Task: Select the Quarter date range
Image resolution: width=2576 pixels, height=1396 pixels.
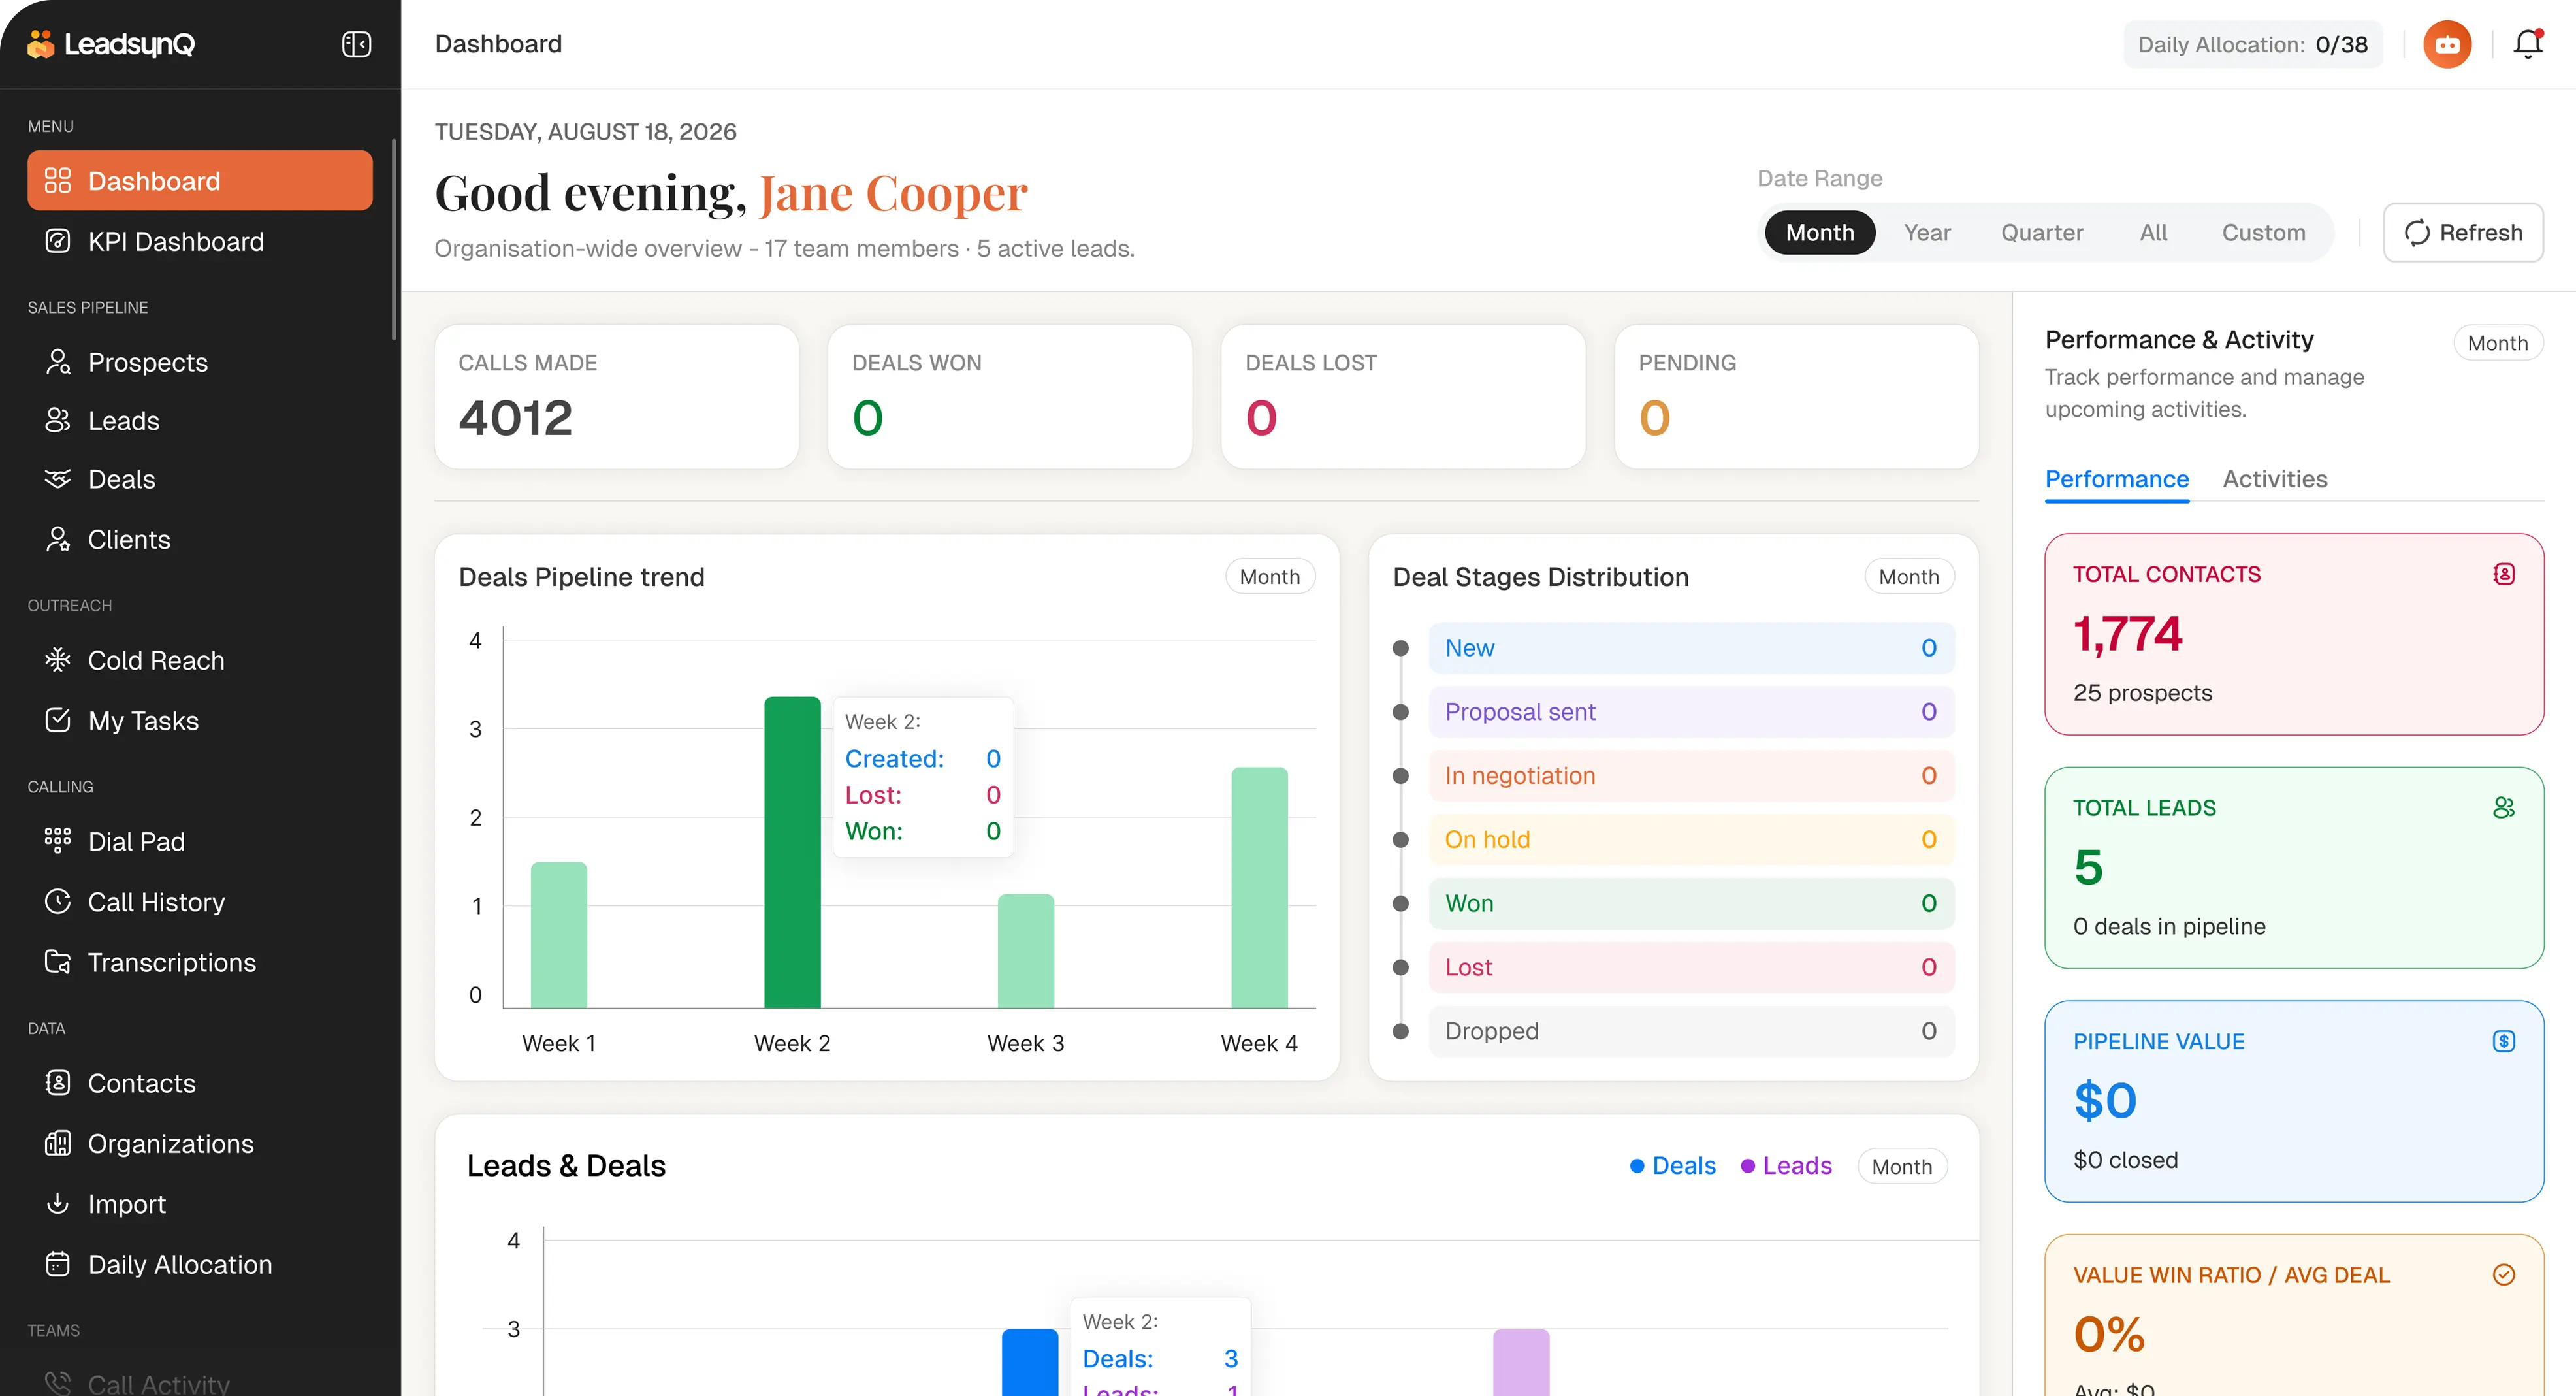Action: 2042,233
